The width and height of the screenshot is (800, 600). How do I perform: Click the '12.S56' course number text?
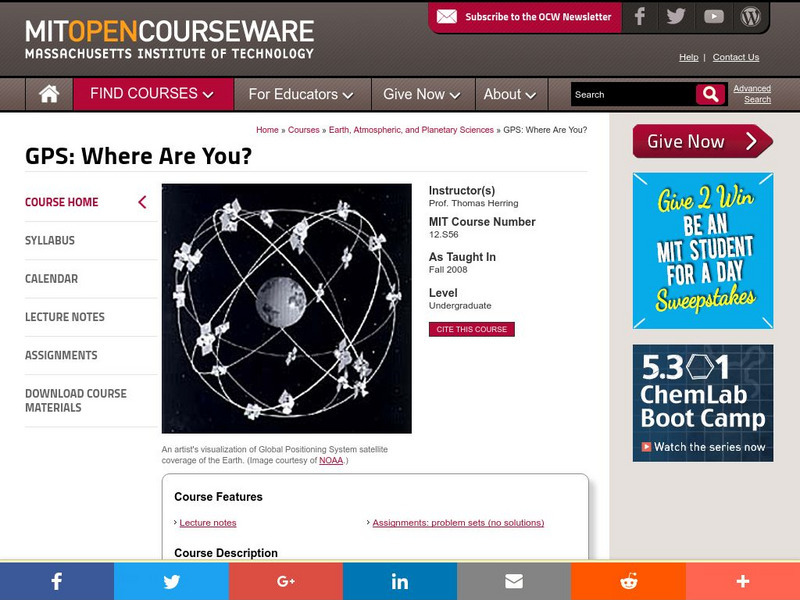coord(443,235)
